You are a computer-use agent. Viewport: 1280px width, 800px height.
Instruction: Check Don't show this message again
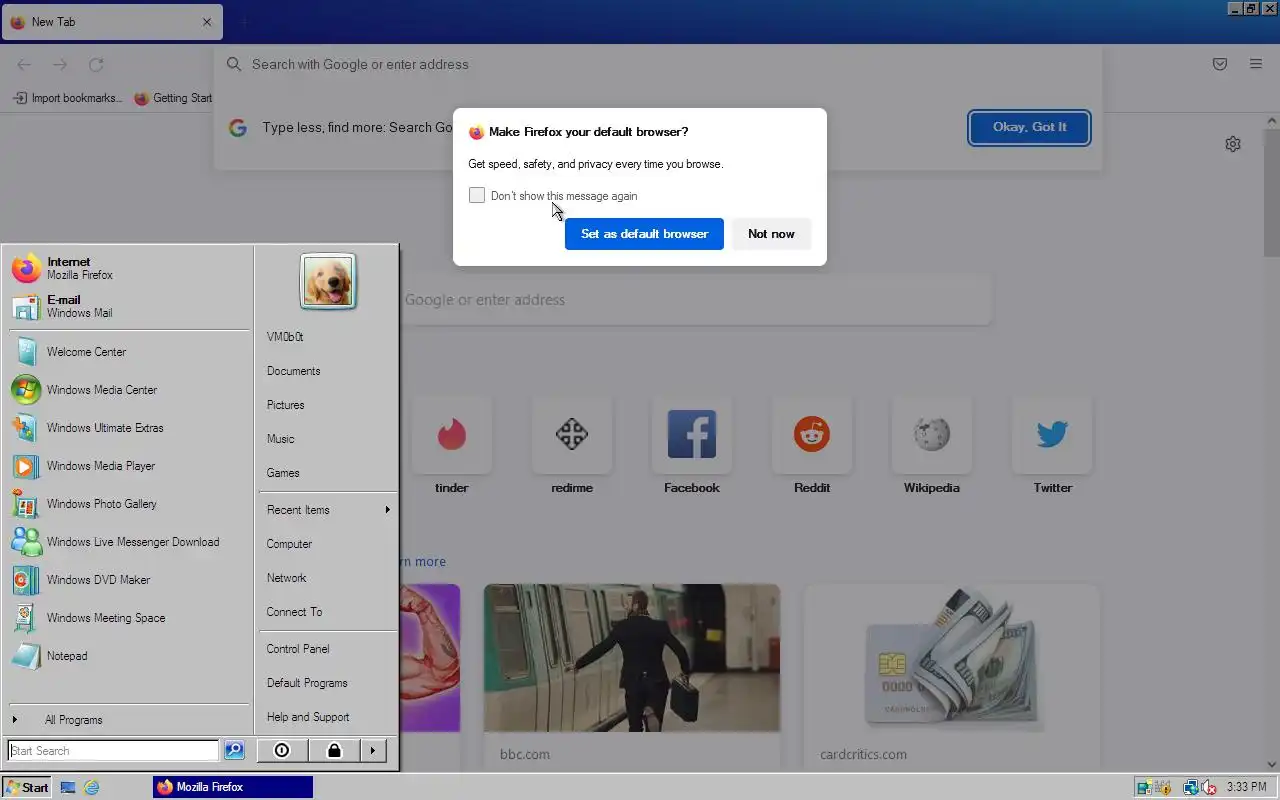point(477,195)
